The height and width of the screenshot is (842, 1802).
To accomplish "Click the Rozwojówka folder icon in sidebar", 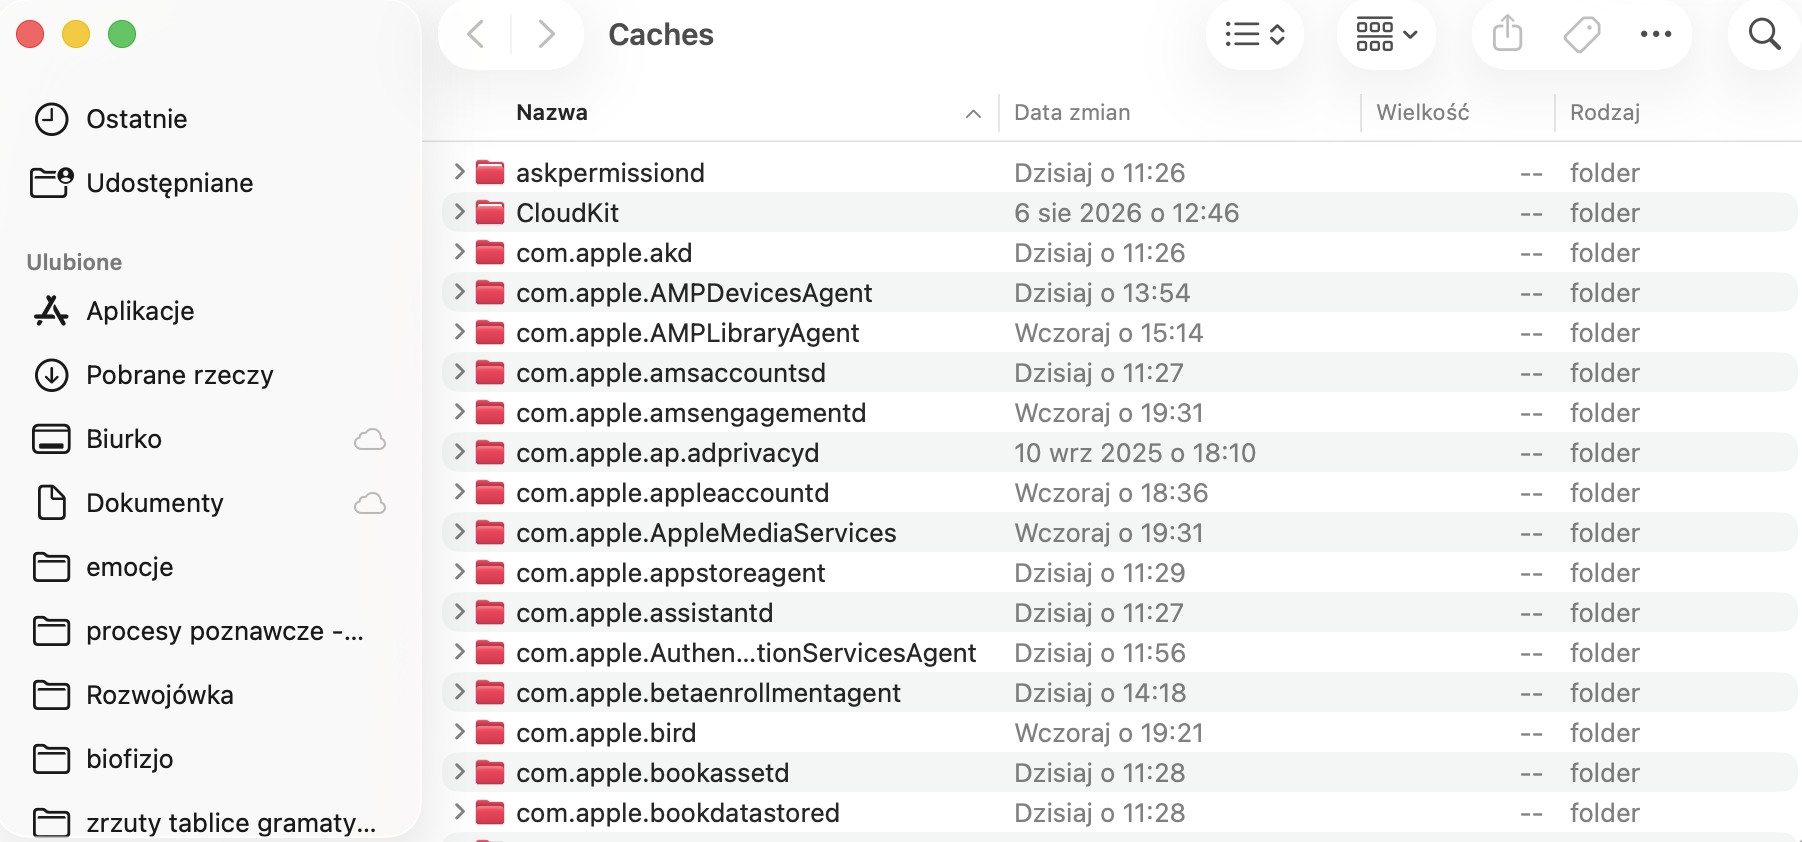I will (x=51, y=695).
